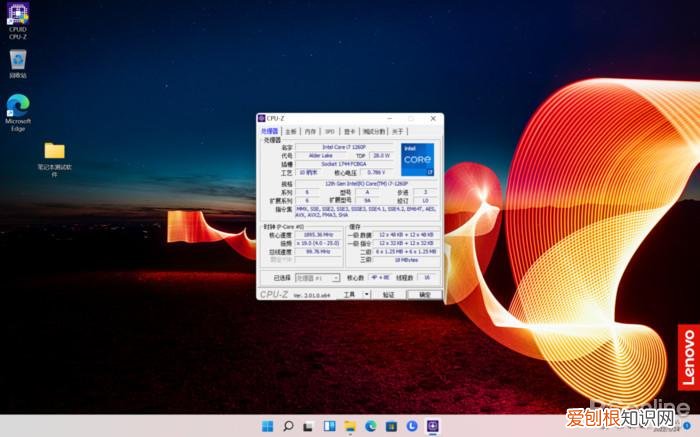This screenshot has width=700, height=437.
Task: Click the Socket 1744 FCBGA value
Action: (x=344, y=164)
